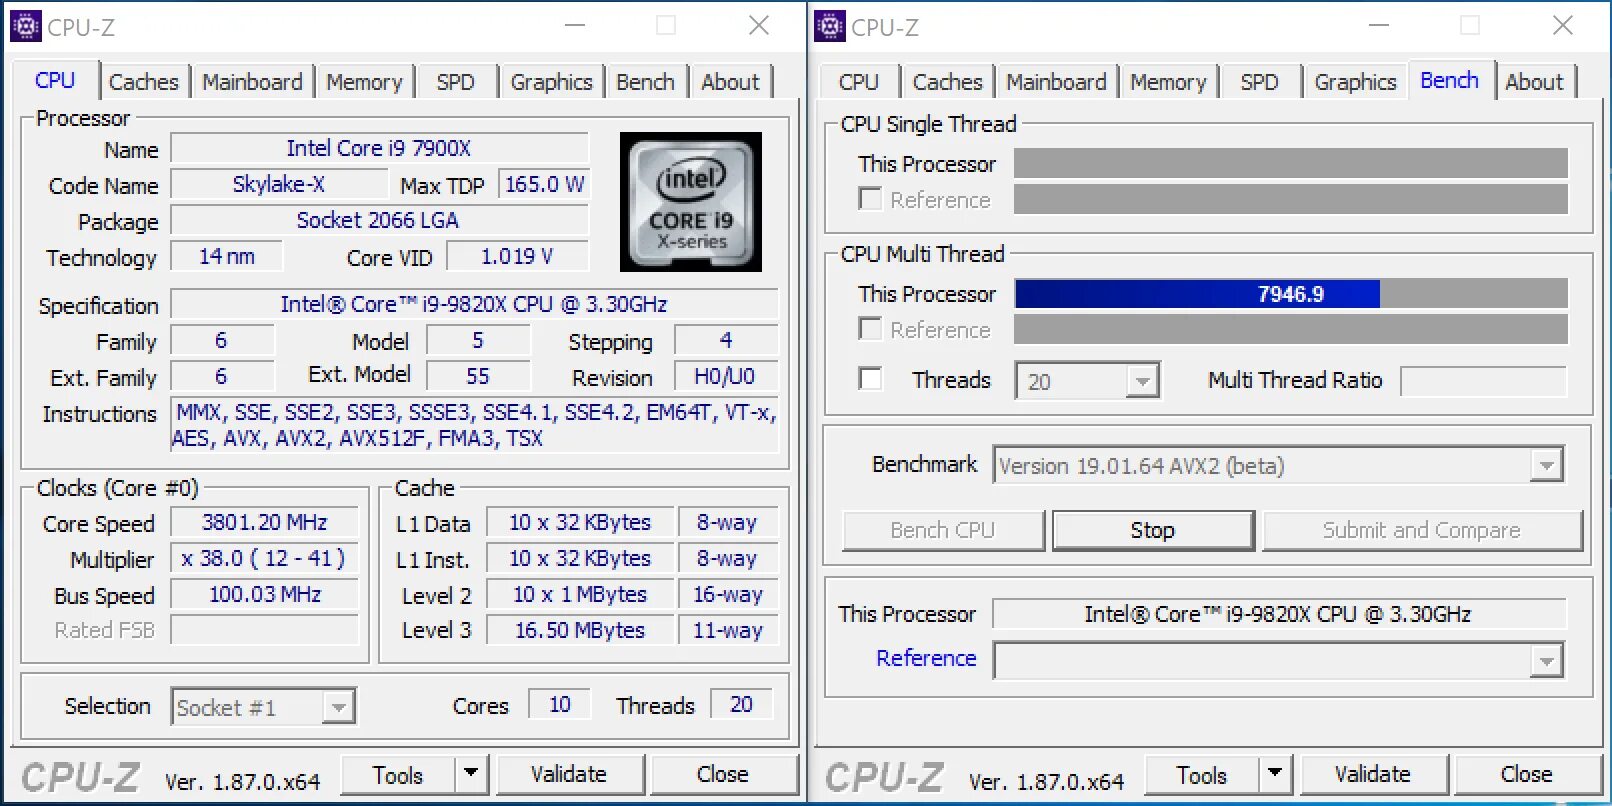
Task: Click the Specification field in left window
Action: 474,304
